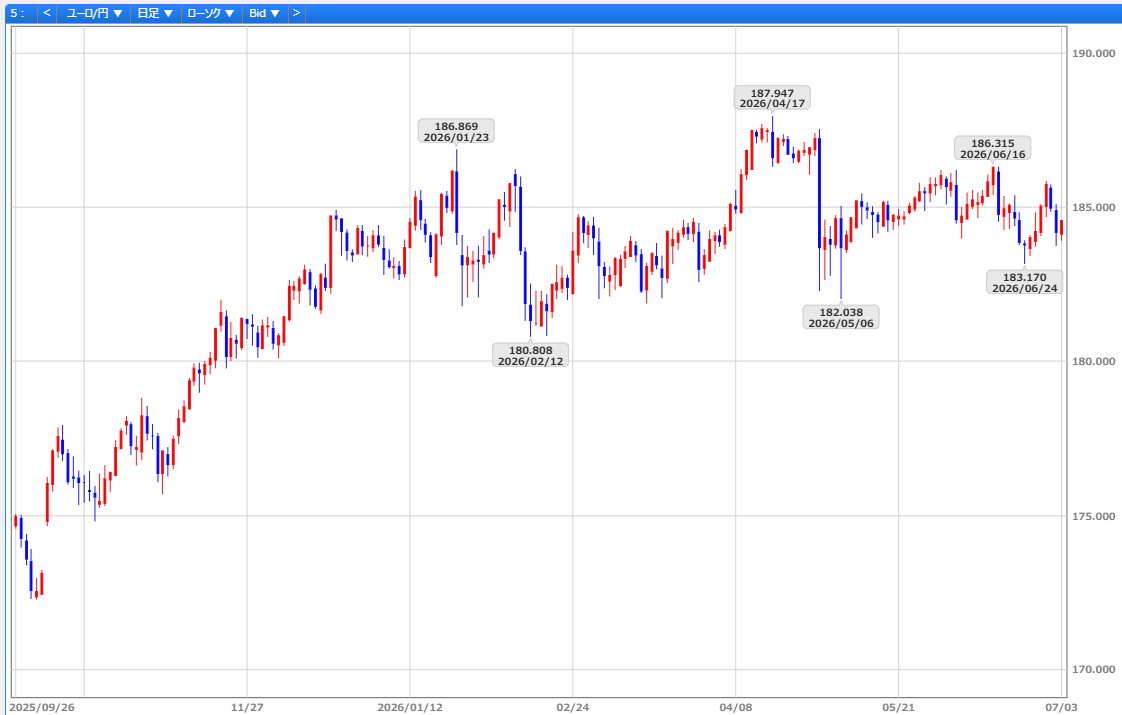Click the 04/08 date axis label
Viewport: 1122px width, 715px height.
tap(736, 707)
